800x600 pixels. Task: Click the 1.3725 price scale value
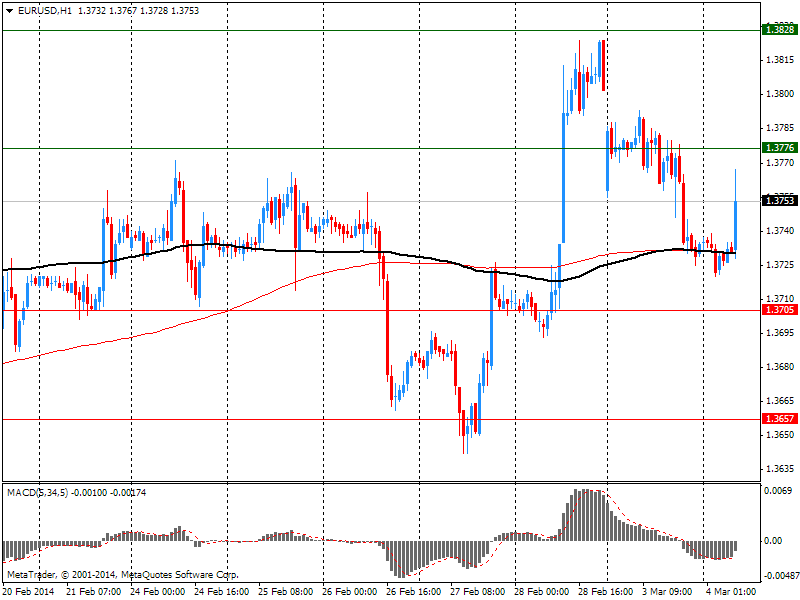pyautogui.click(x=780, y=265)
